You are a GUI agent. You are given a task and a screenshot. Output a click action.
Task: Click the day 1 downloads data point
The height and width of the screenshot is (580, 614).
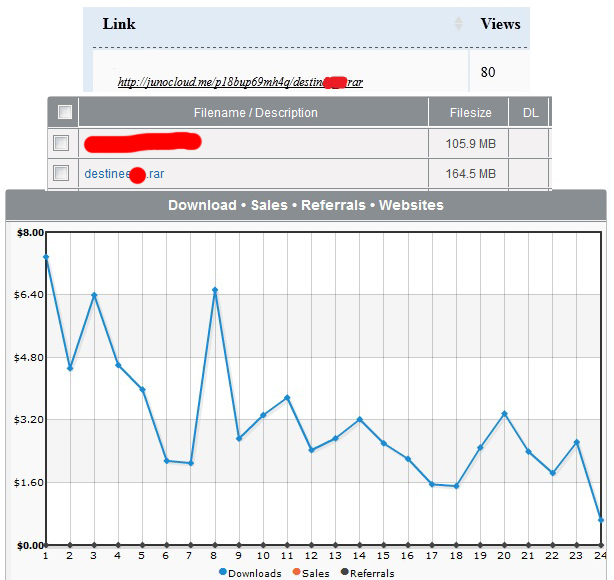46,257
